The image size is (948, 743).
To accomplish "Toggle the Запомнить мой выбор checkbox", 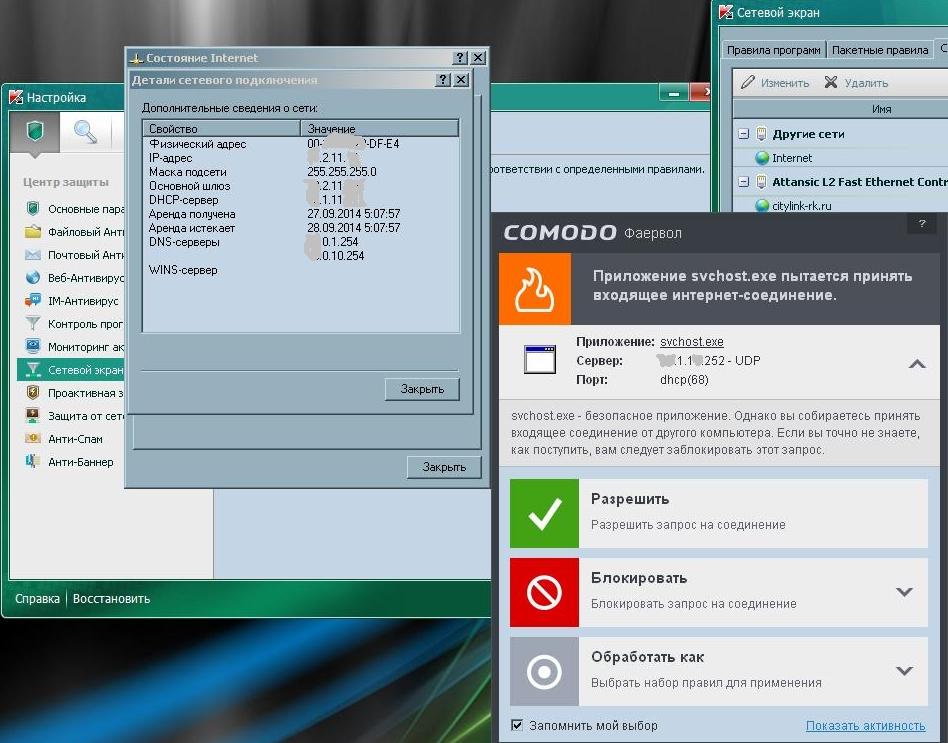I will point(517,725).
